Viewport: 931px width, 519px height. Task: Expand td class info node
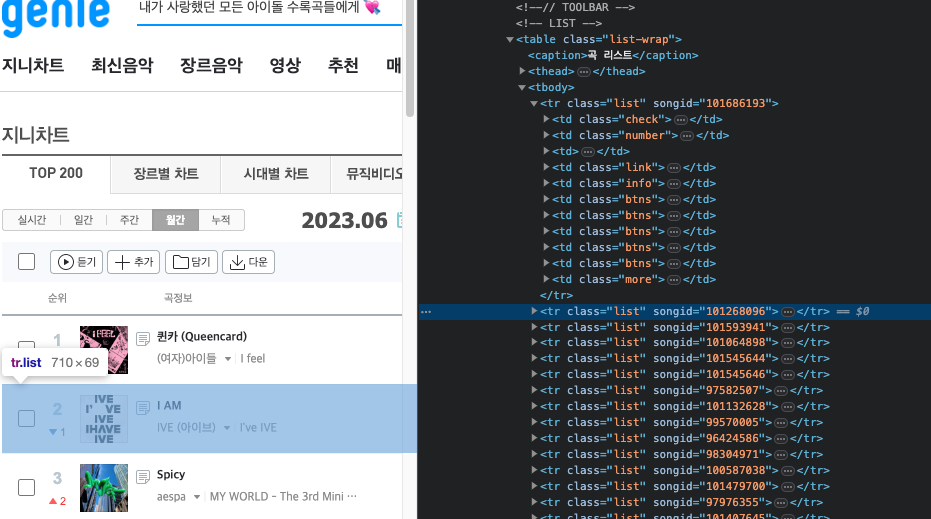546,183
